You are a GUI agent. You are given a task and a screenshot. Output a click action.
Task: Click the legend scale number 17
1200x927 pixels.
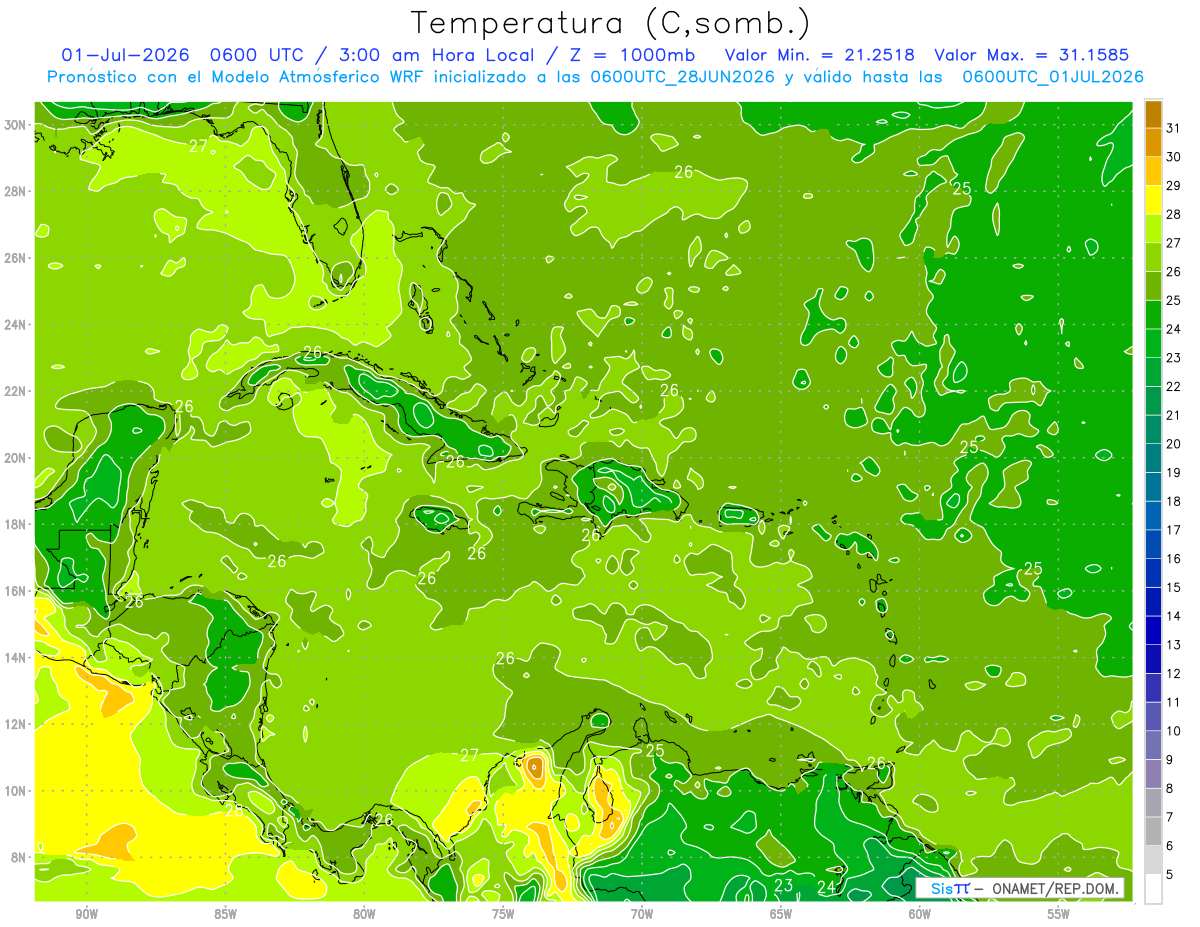tap(1174, 529)
